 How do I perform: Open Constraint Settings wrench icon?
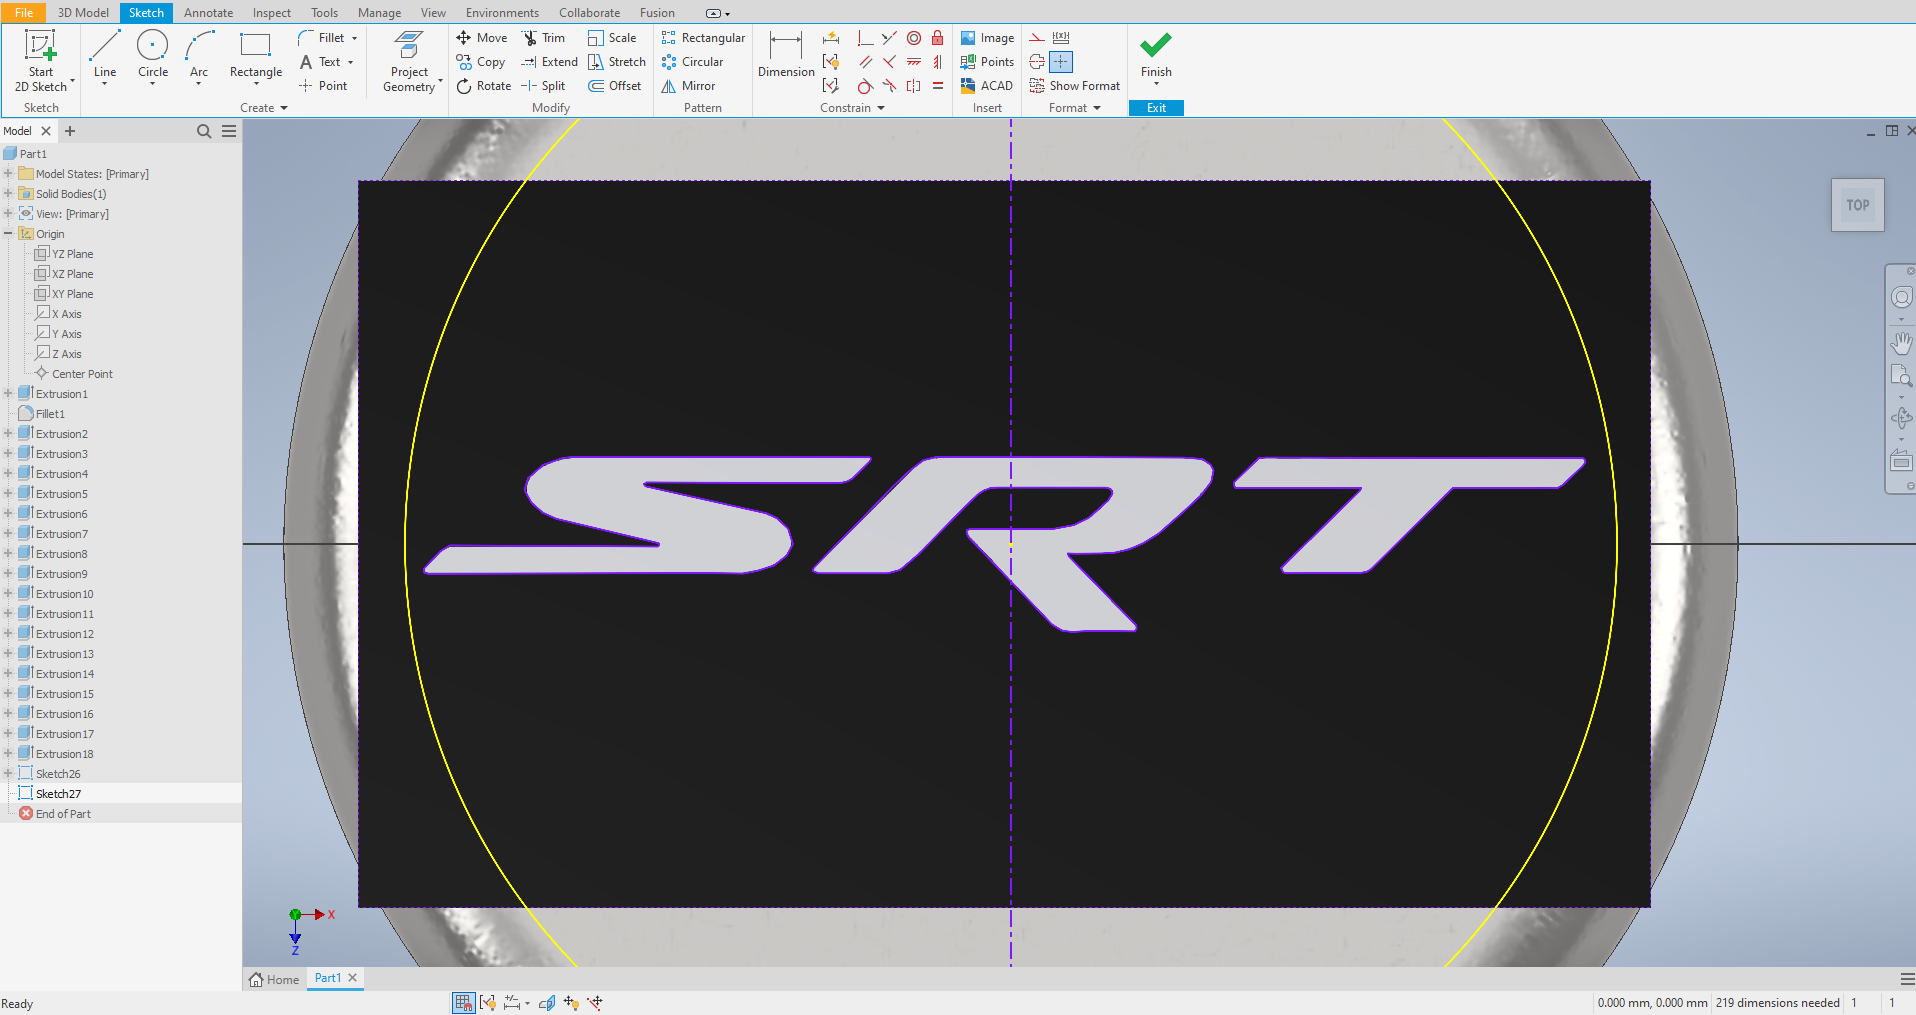point(831,86)
